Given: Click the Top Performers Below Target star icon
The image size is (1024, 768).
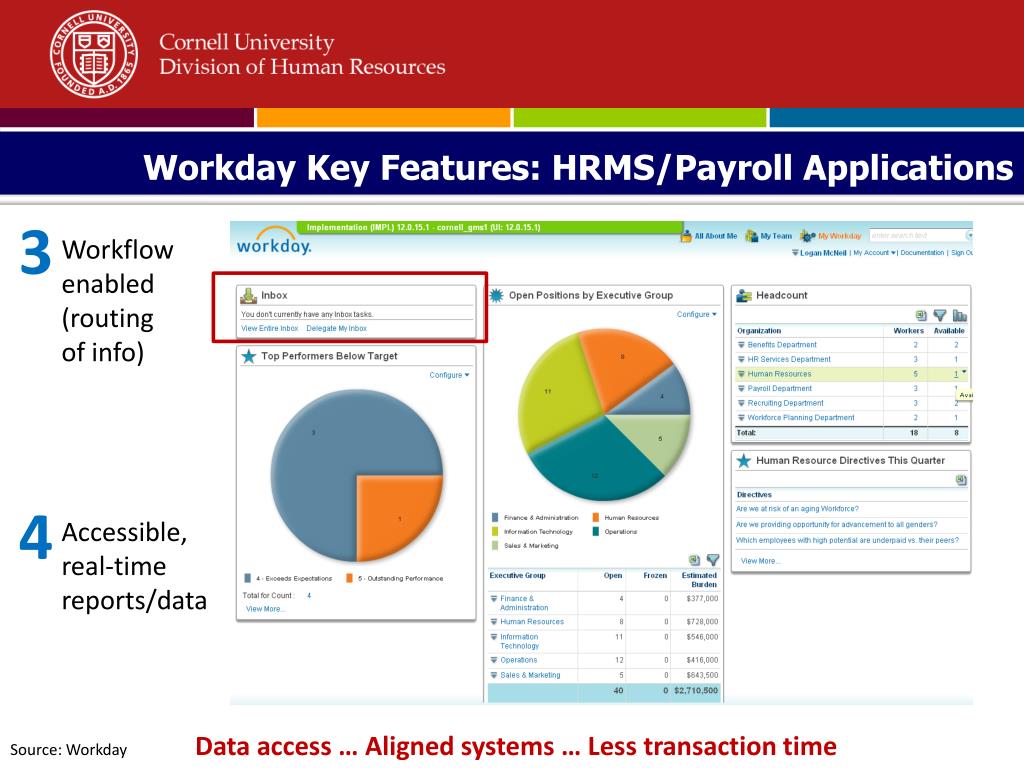Looking at the screenshot, I should [248, 356].
